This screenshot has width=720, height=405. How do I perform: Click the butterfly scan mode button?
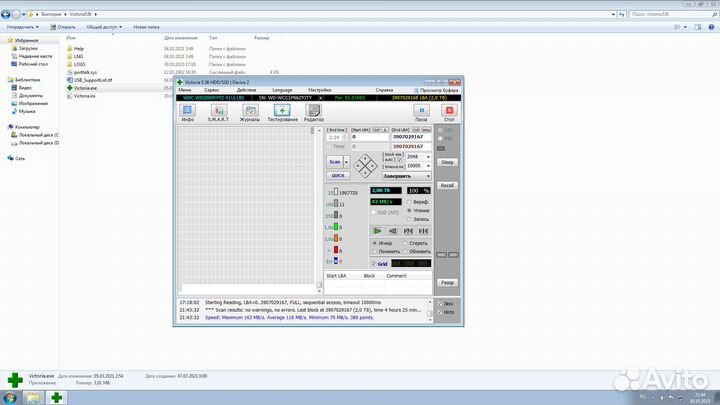point(408,231)
